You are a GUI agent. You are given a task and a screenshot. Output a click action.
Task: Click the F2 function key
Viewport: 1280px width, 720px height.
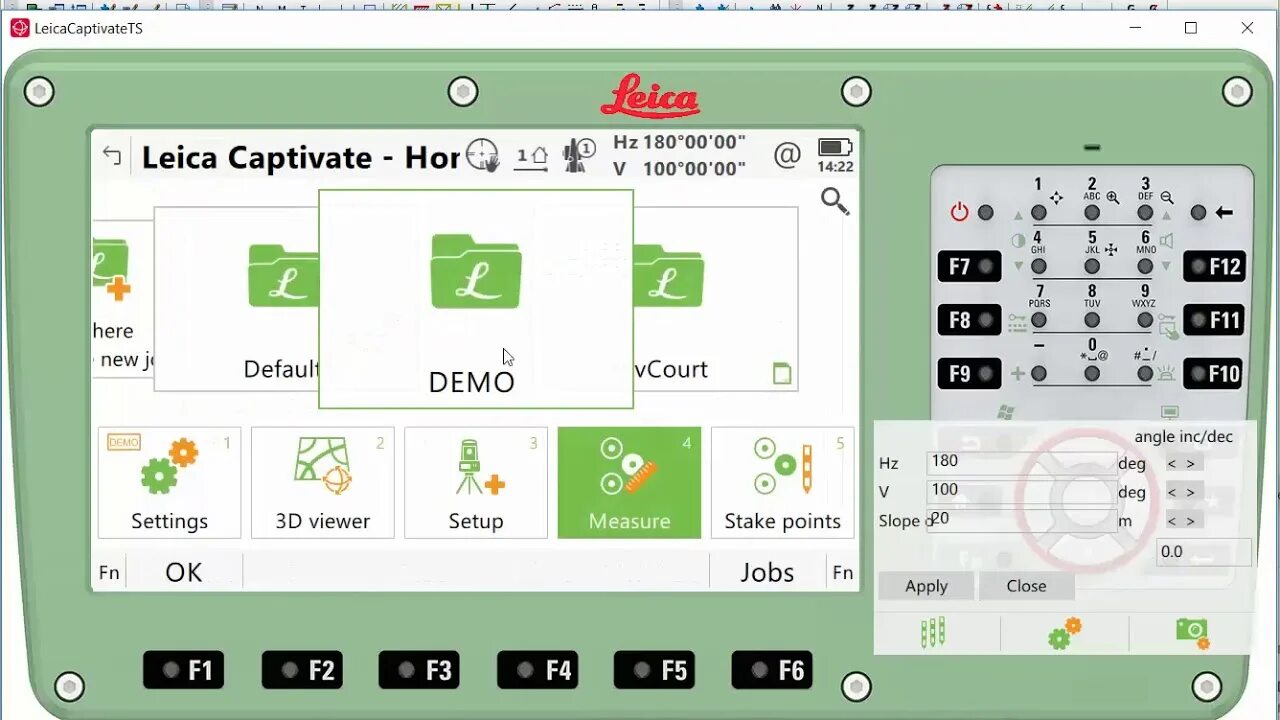coord(302,670)
